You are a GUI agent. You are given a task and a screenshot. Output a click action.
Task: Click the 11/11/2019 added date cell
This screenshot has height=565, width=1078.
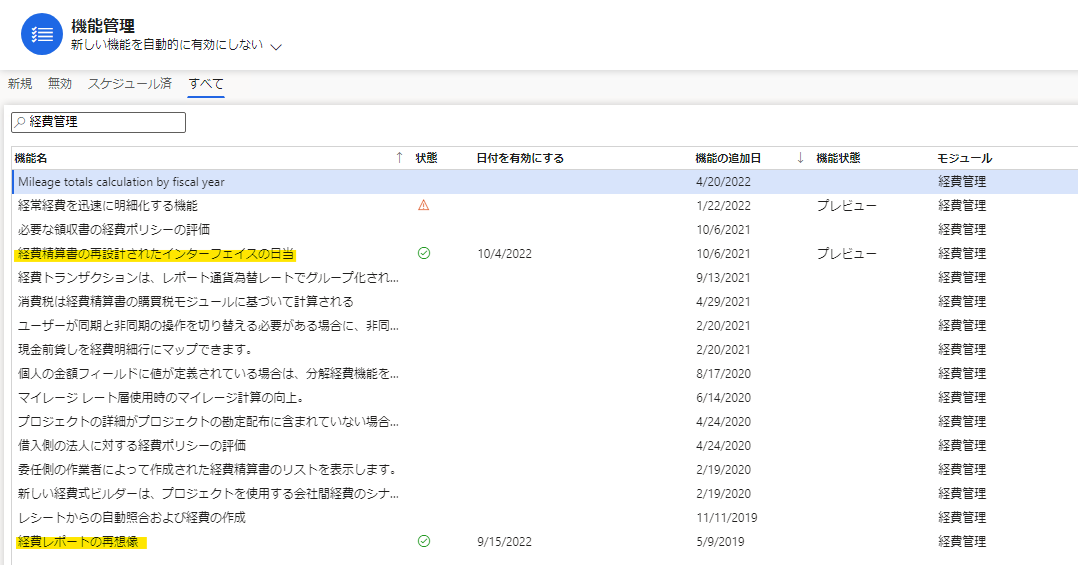[727, 518]
